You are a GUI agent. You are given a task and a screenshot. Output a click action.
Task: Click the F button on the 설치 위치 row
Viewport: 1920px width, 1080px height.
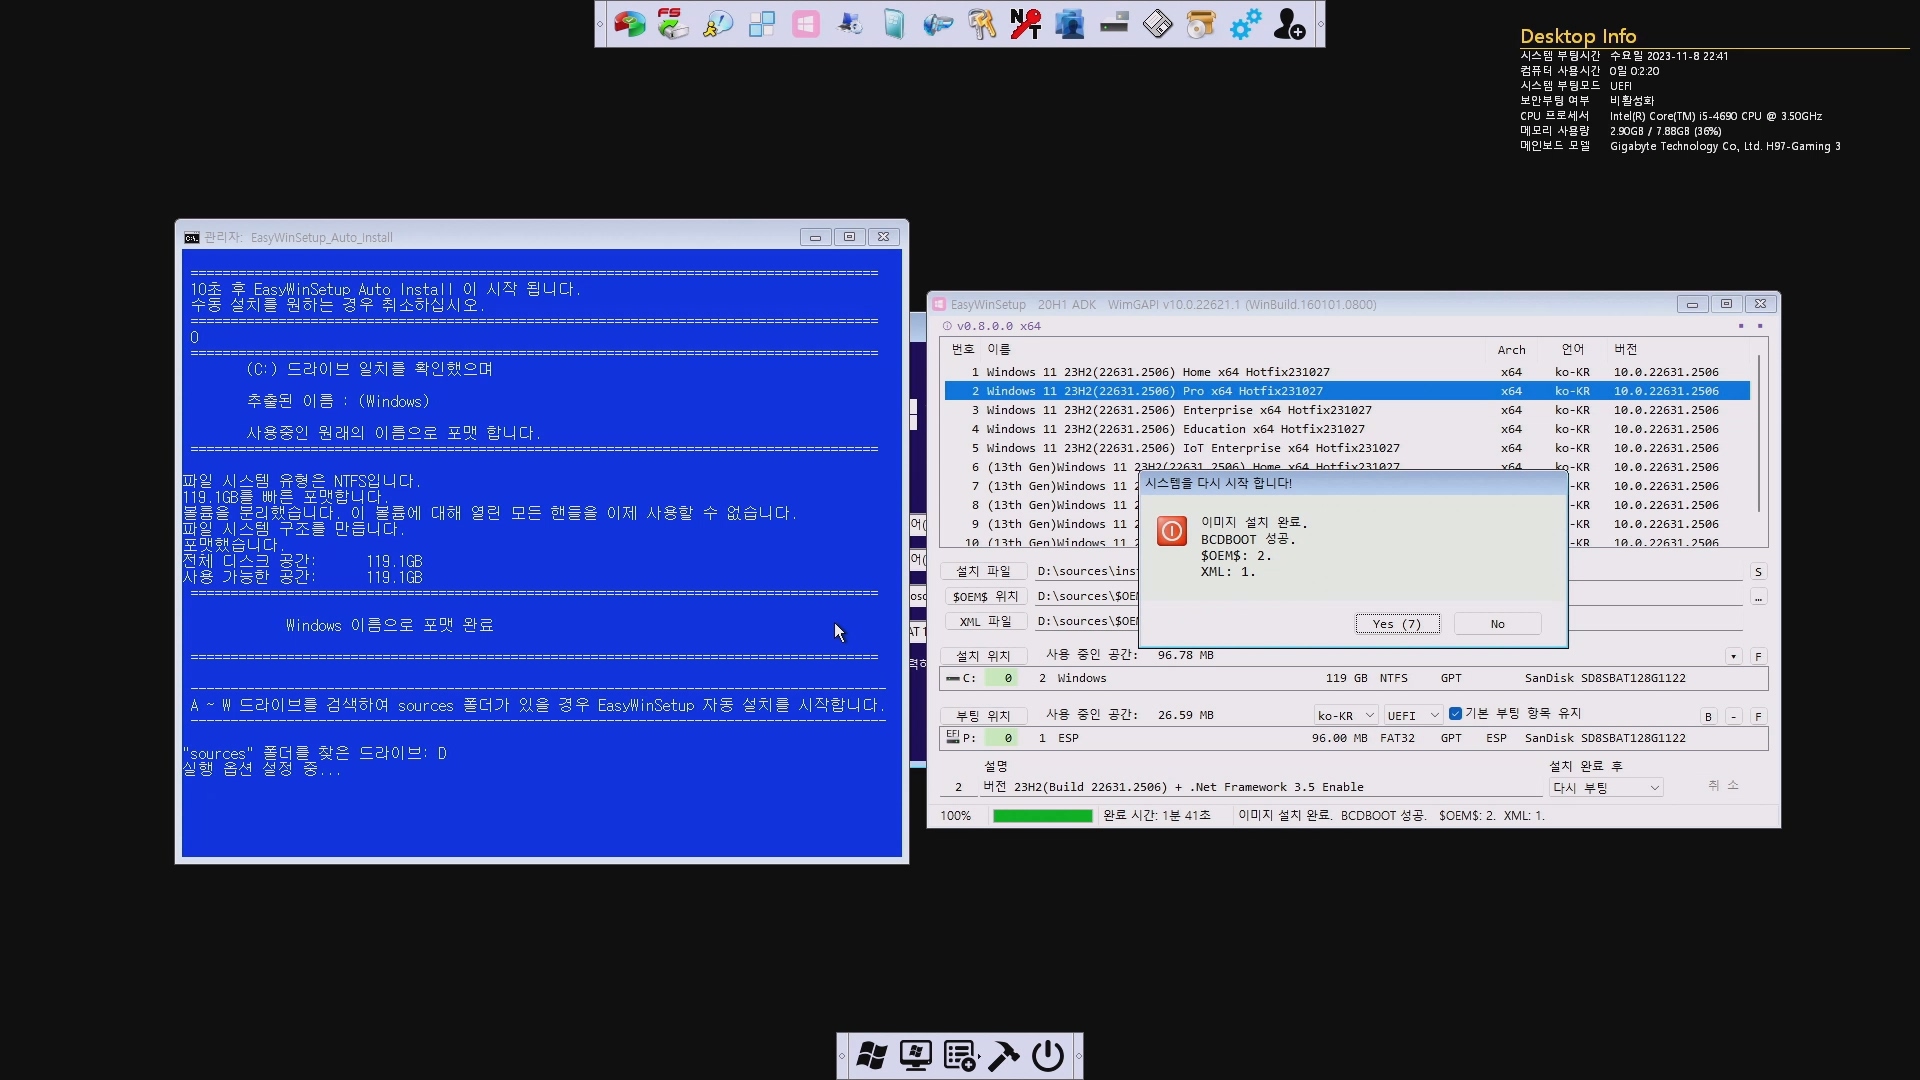(x=1758, y=657)
